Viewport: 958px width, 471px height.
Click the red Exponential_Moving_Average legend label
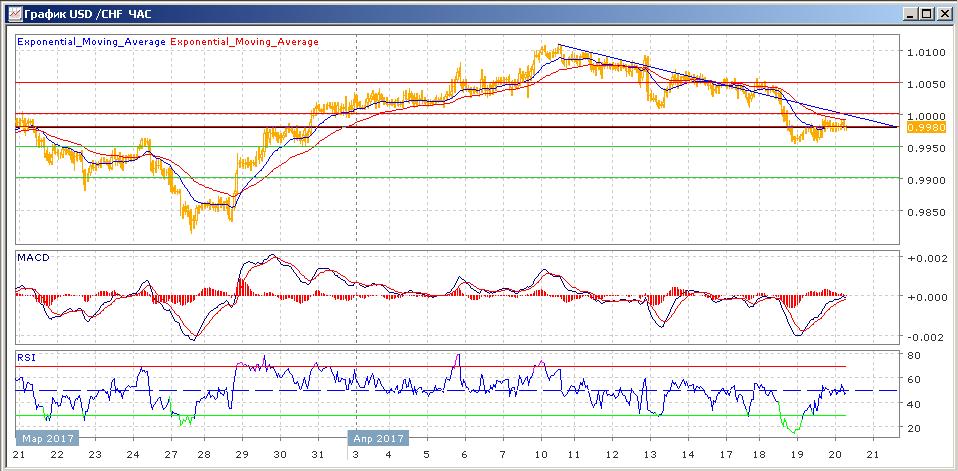tap(245, 42)
